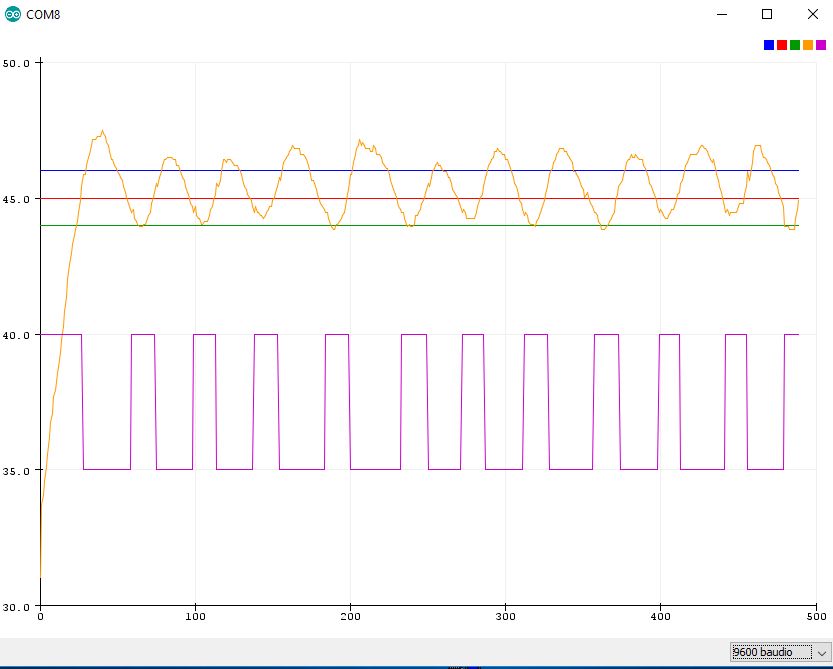Click the magenta legend square
This screenshot has height=669, width=833.
[821, 45]
